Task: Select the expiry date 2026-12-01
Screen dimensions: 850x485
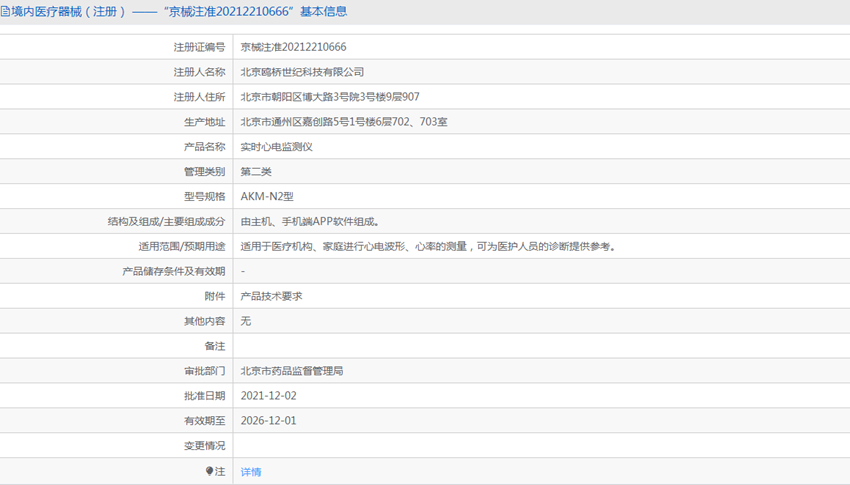Action: (268, 421)
